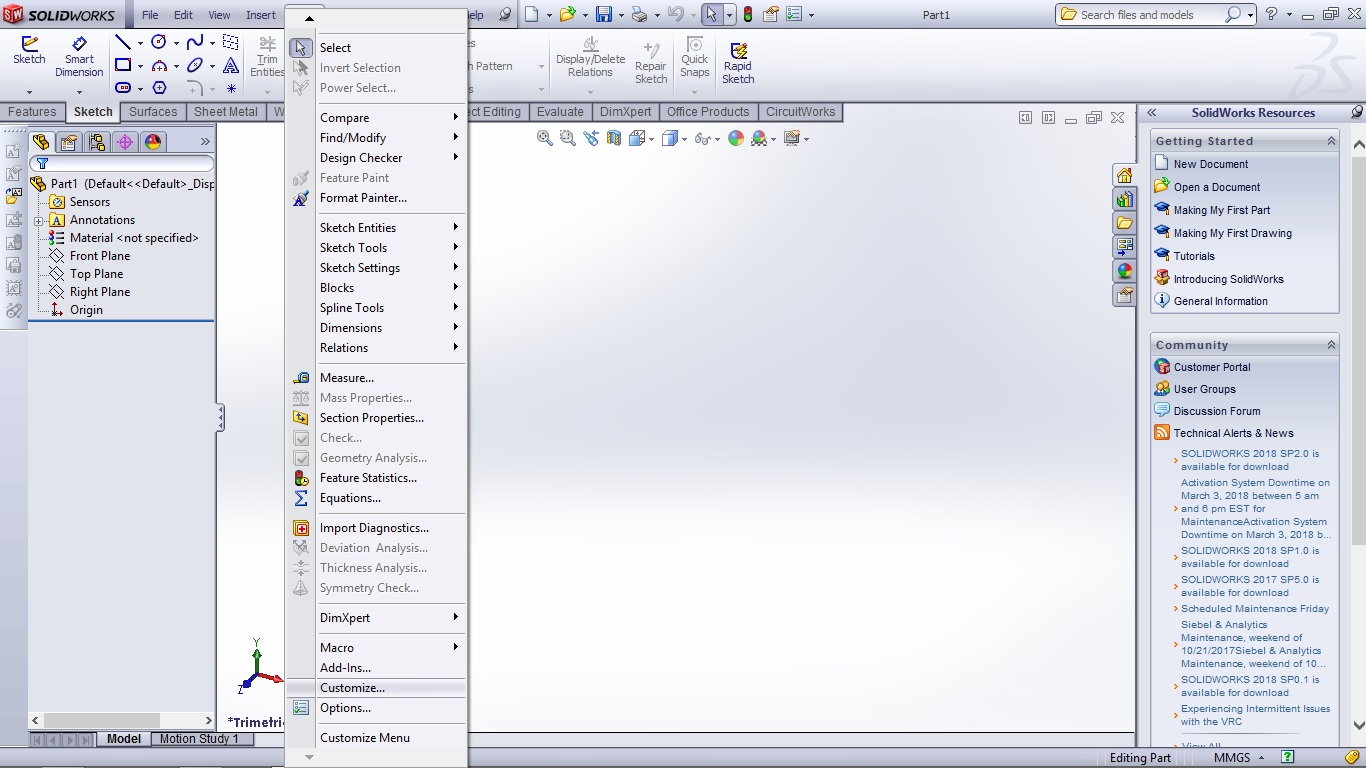This screenshot has width=1366, height=768.
Task: Open the Repair Sketch tool
Action: (x=651, y=57)
